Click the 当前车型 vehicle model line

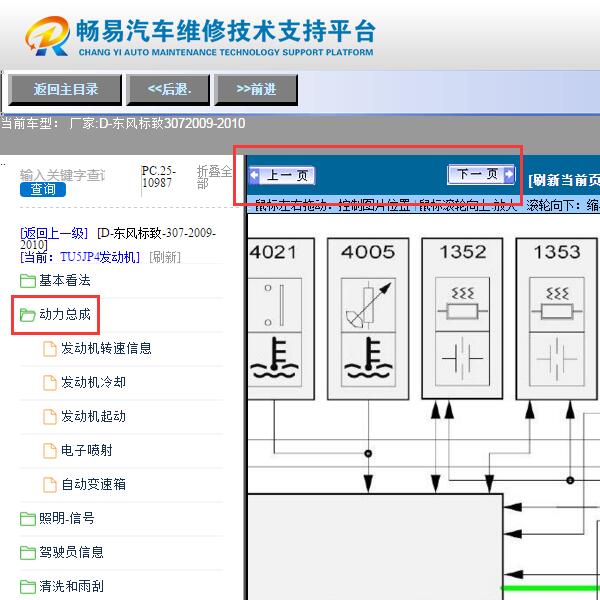[123, 124]
